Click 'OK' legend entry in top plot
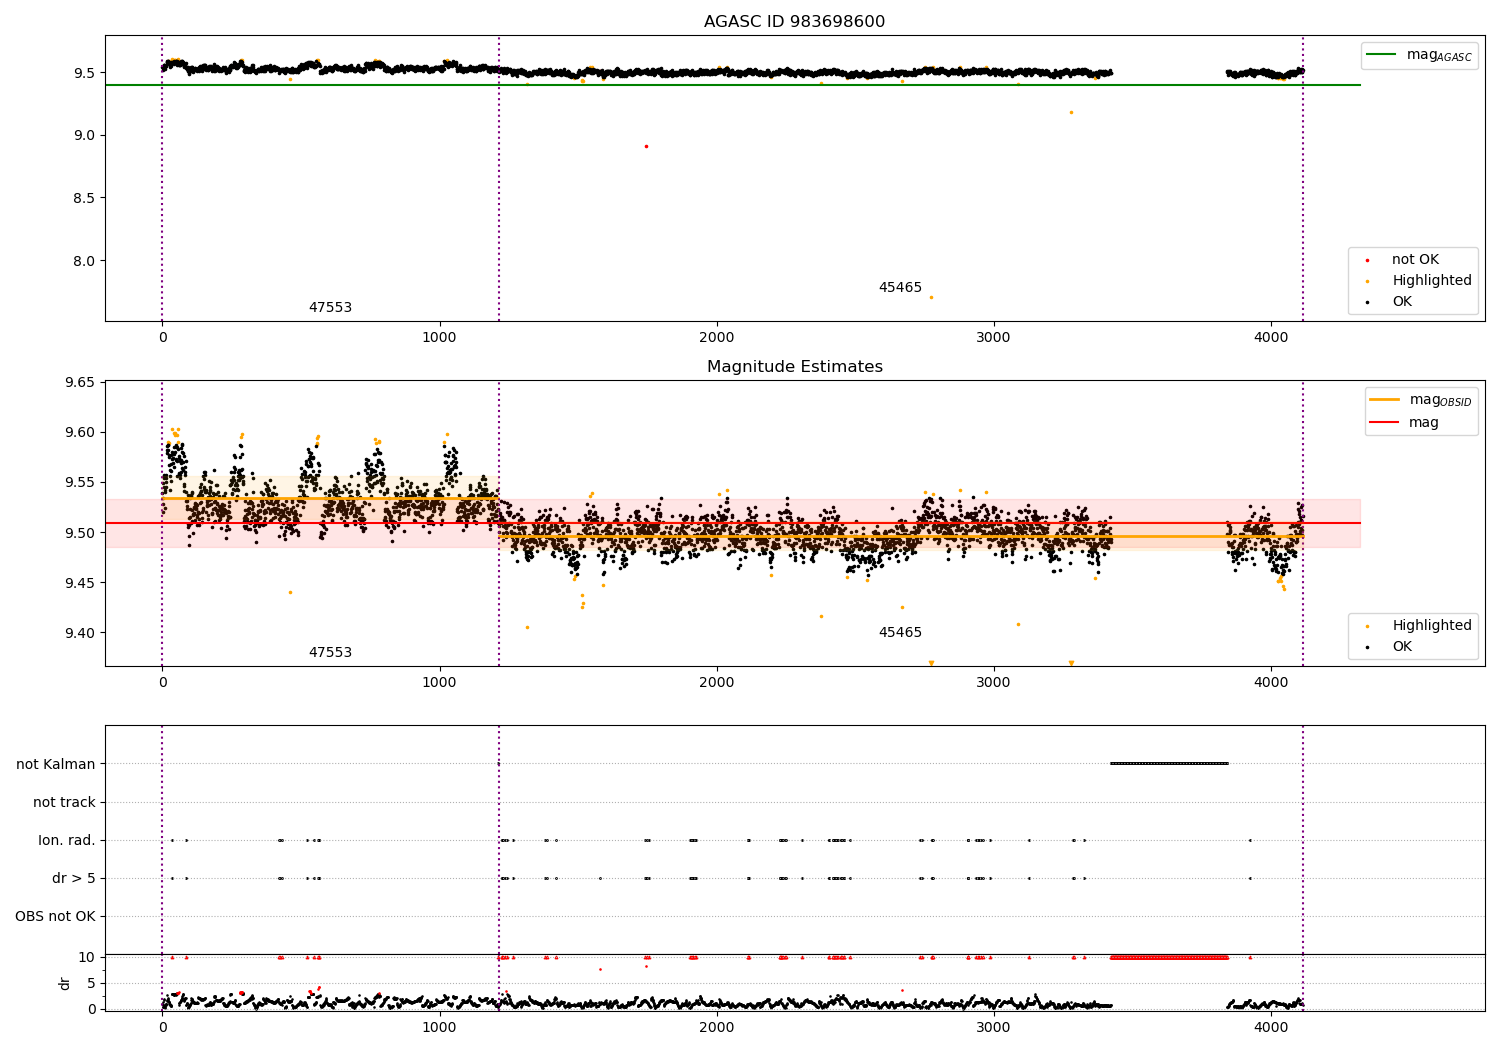Screen dimensions: 1500x1050 (x=1402, y=302)
